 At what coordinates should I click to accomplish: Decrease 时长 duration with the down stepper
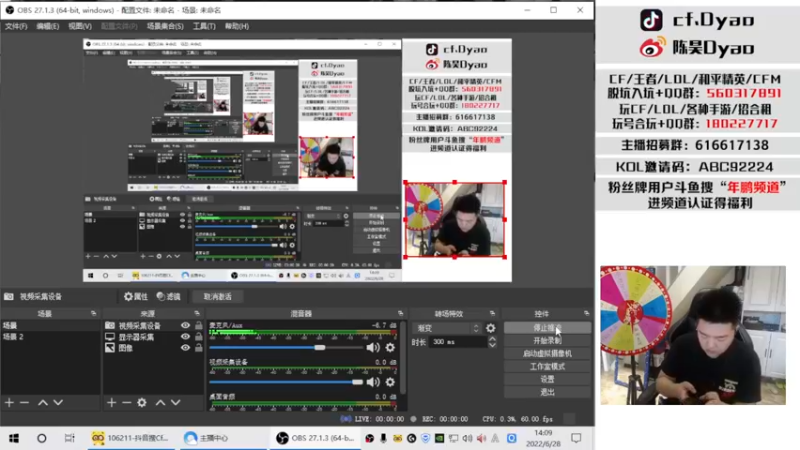(492, 345)
